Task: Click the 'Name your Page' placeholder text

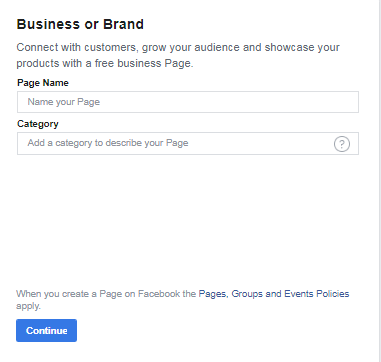Action: (64, 102)
